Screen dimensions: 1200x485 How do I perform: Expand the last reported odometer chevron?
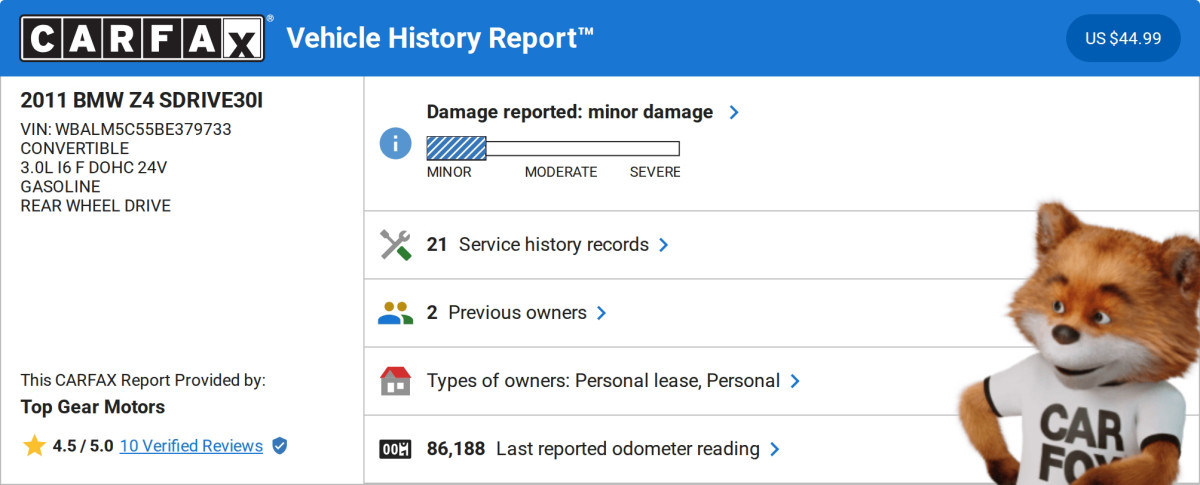(774, 449)
